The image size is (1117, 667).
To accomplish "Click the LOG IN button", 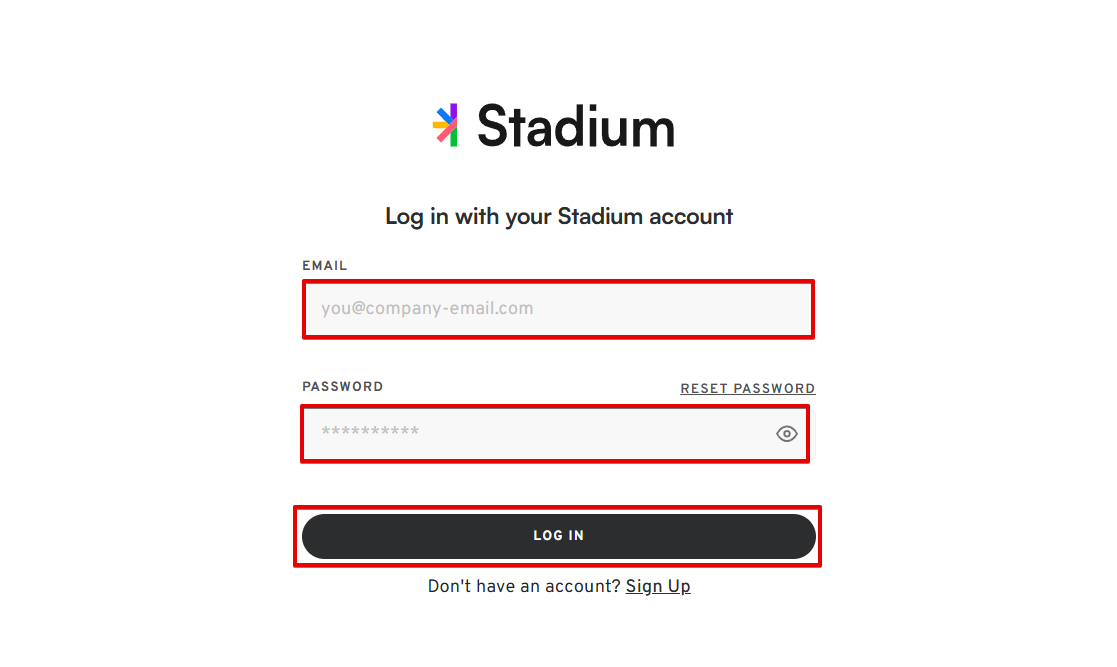I will click(x=558, y=536).
